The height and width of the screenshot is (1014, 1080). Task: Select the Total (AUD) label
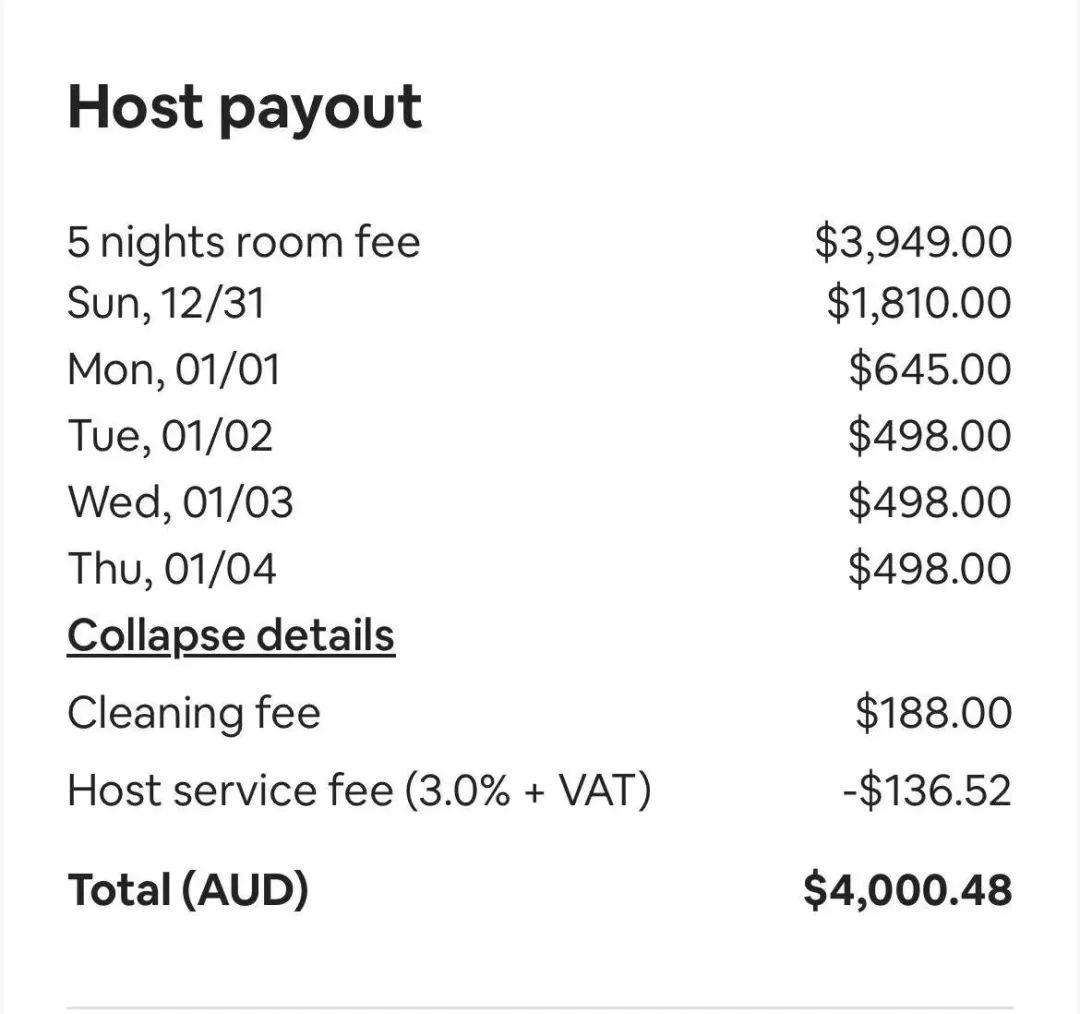(x=188, y=889)
